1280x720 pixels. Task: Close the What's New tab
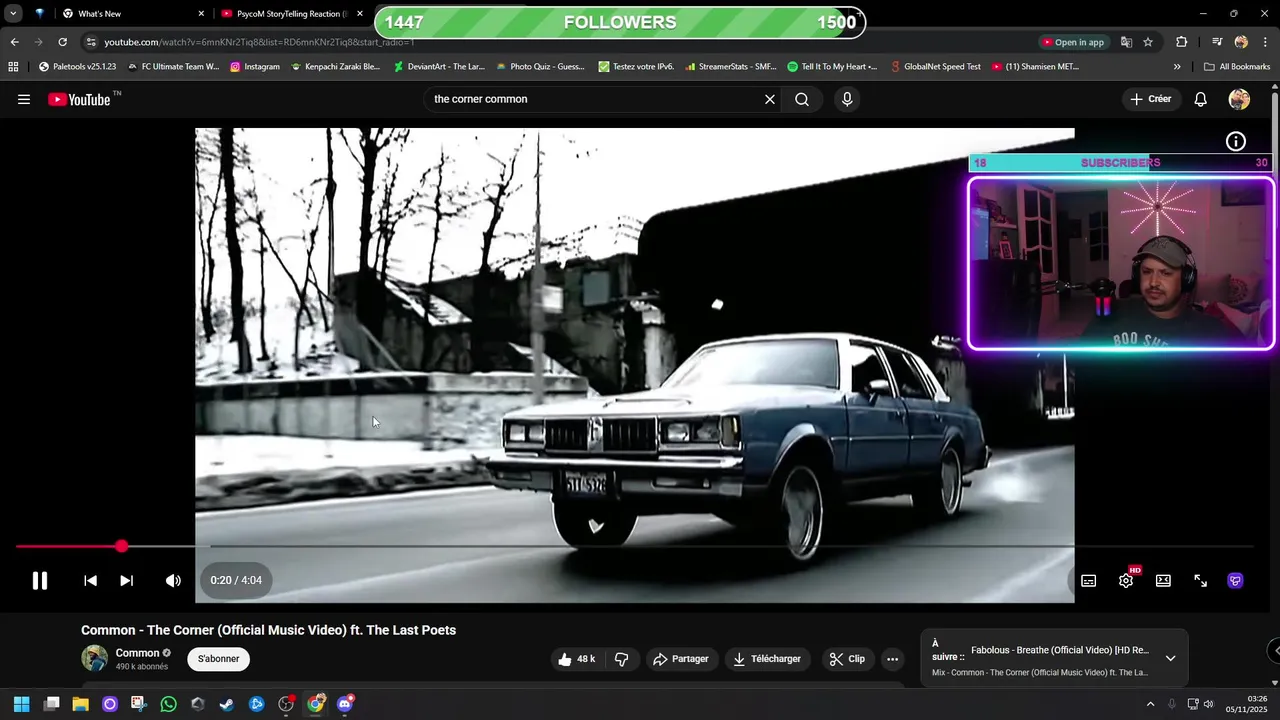coord(201,14)
